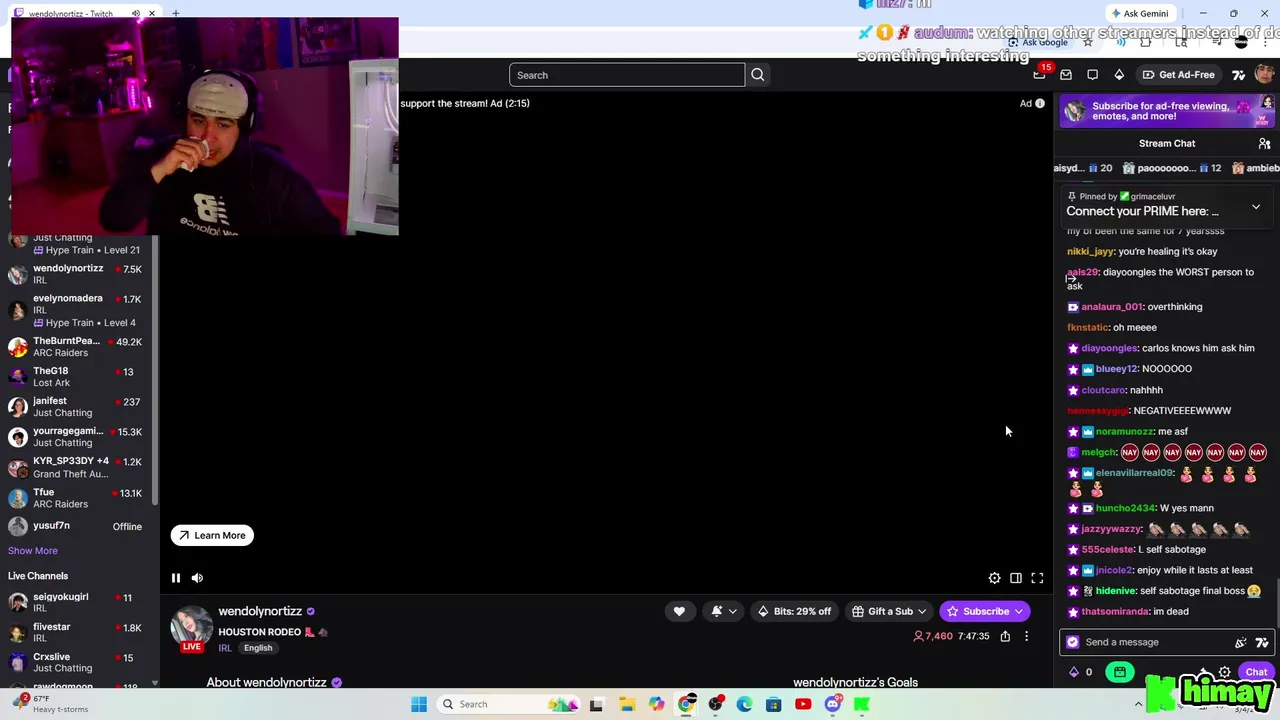
Task: Open yusuf7n offline channel
Action: click(78, 526)
